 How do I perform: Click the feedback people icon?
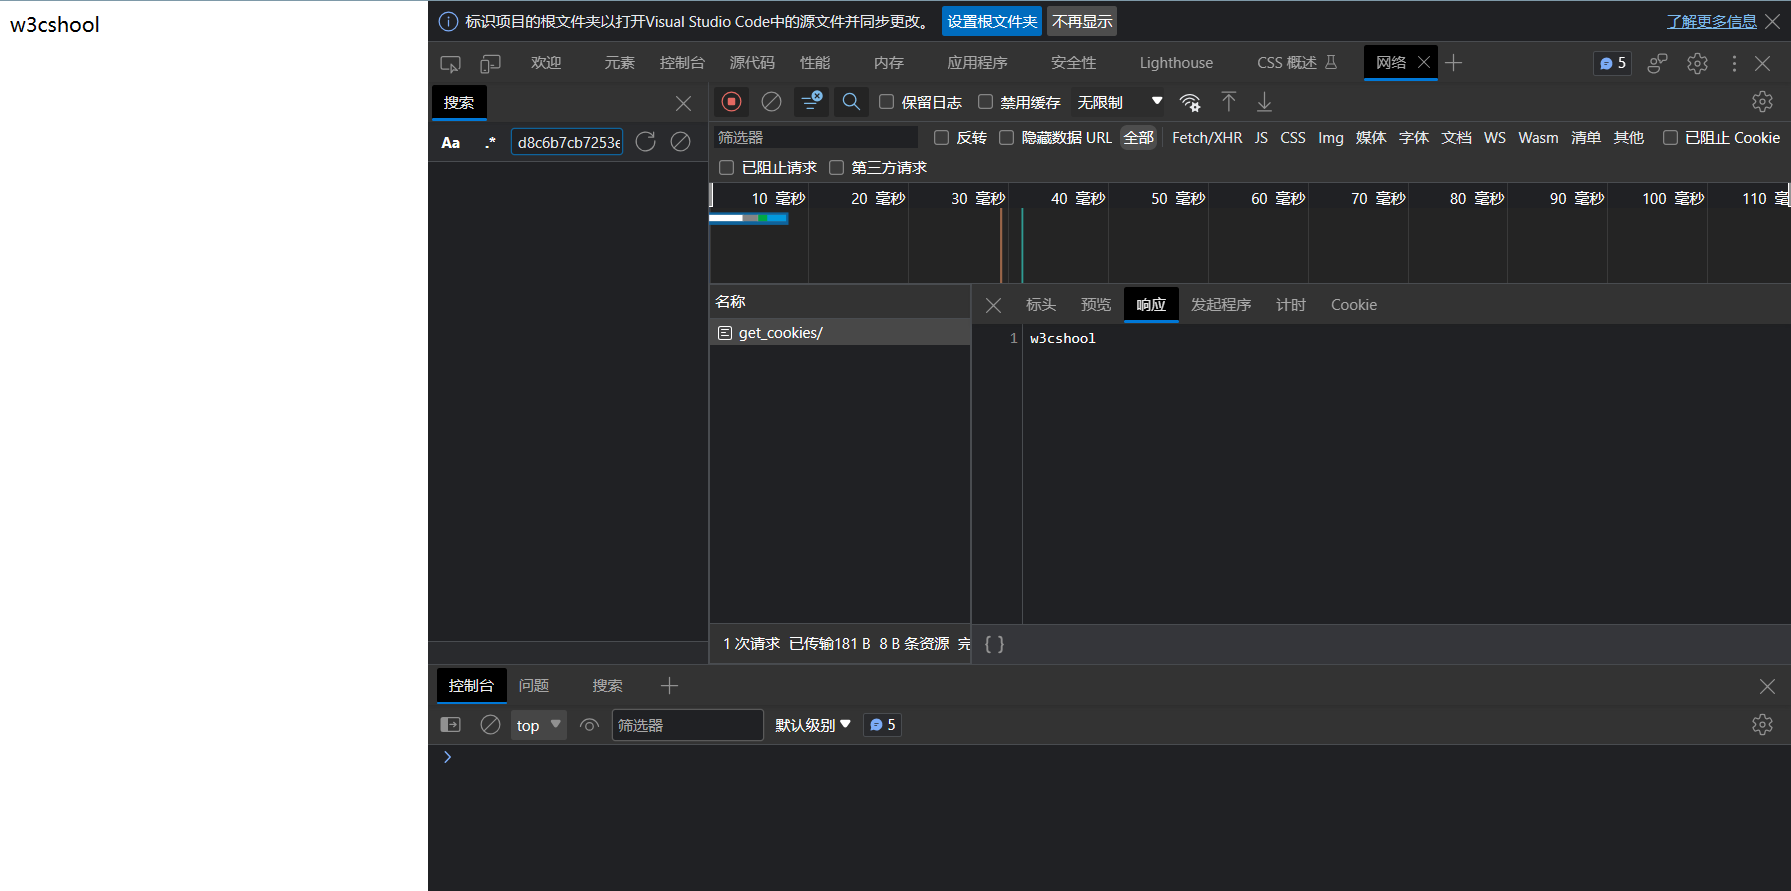coord(1658,63)
